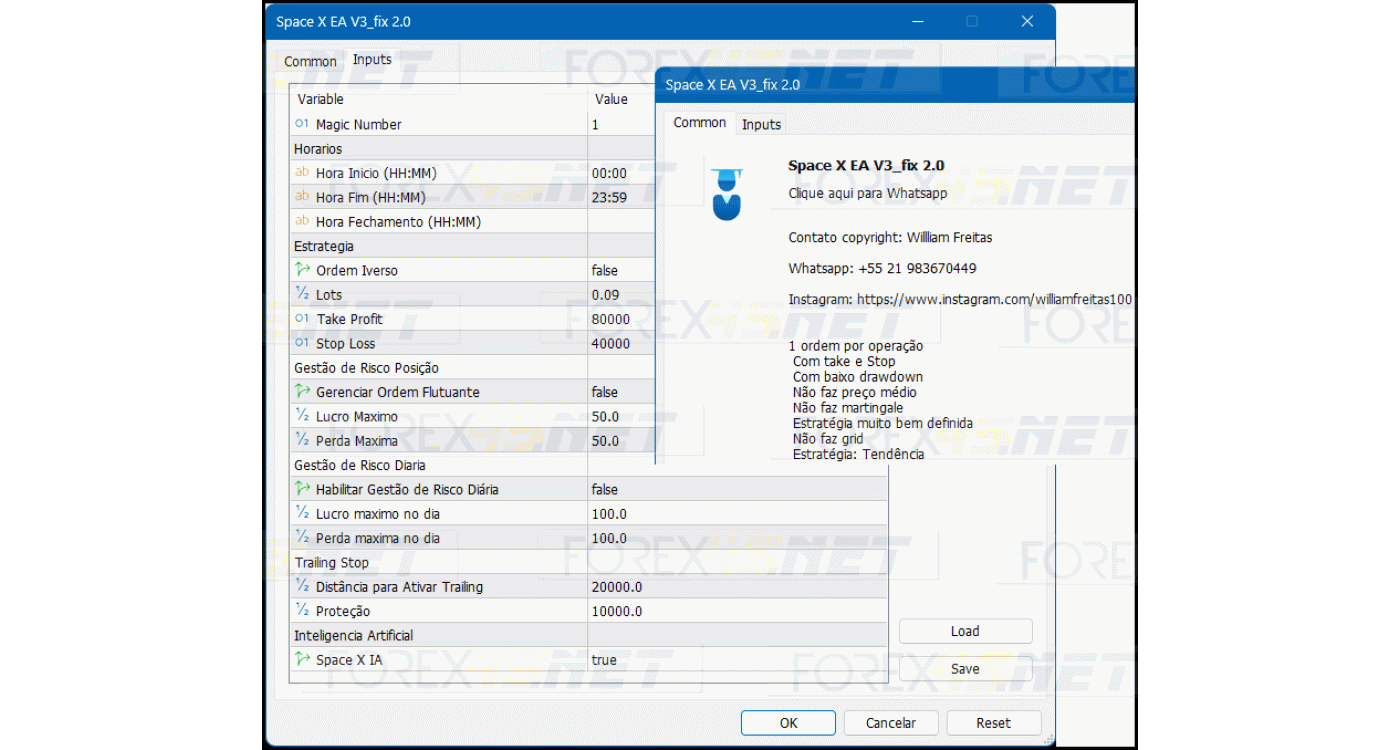Viewport: 1400px width, 750px height.
Task: Click the Magic Number integer type icon
Action: pos(302,124)
